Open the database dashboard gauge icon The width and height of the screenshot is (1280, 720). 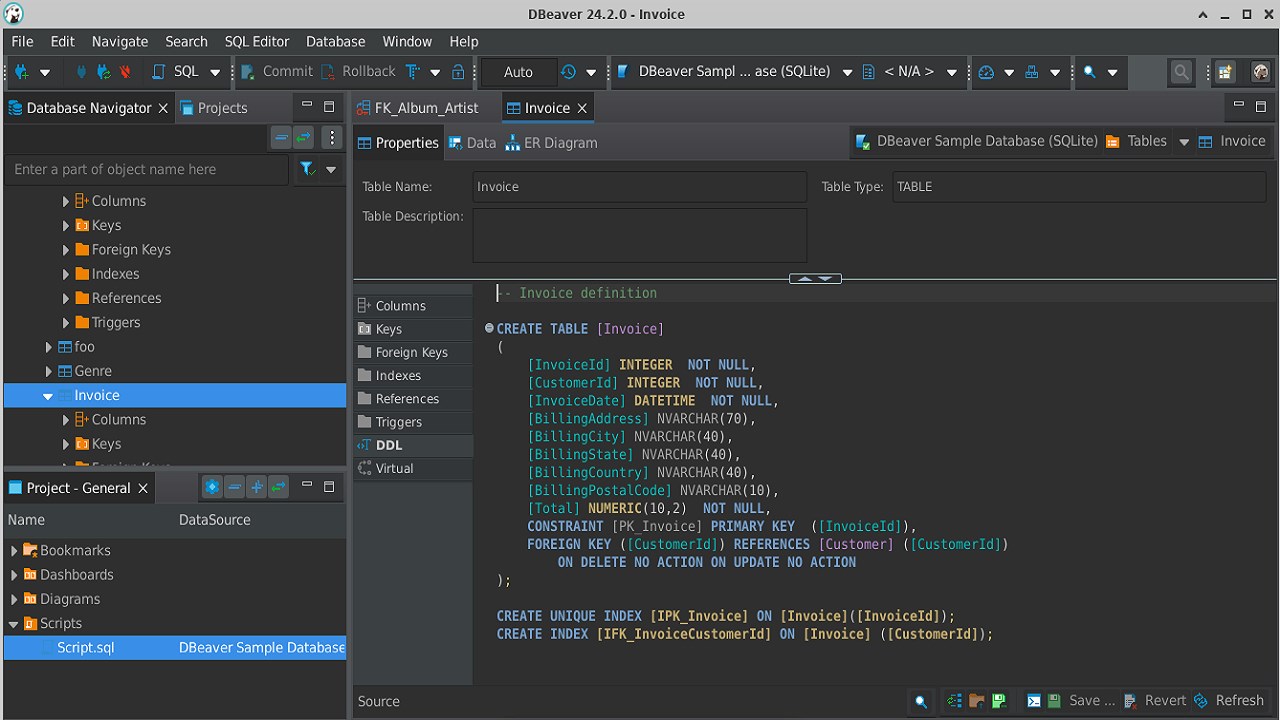tap(986, 72)
